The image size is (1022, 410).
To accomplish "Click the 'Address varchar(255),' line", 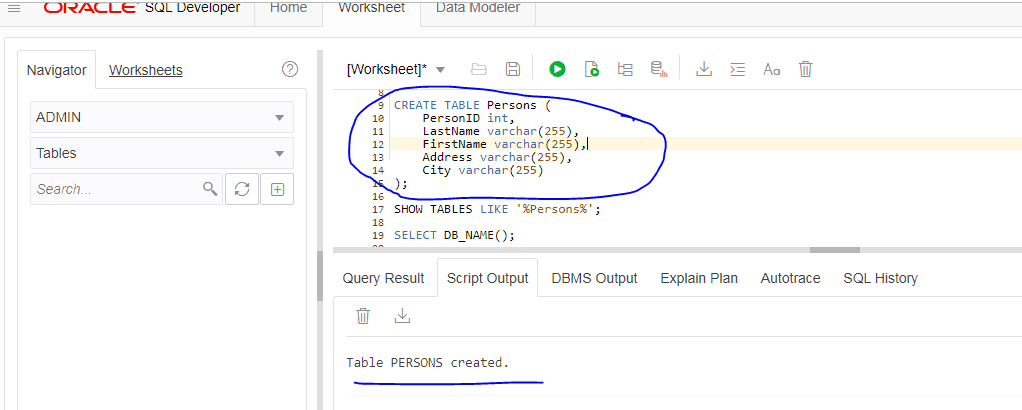I will pos(497,157).
